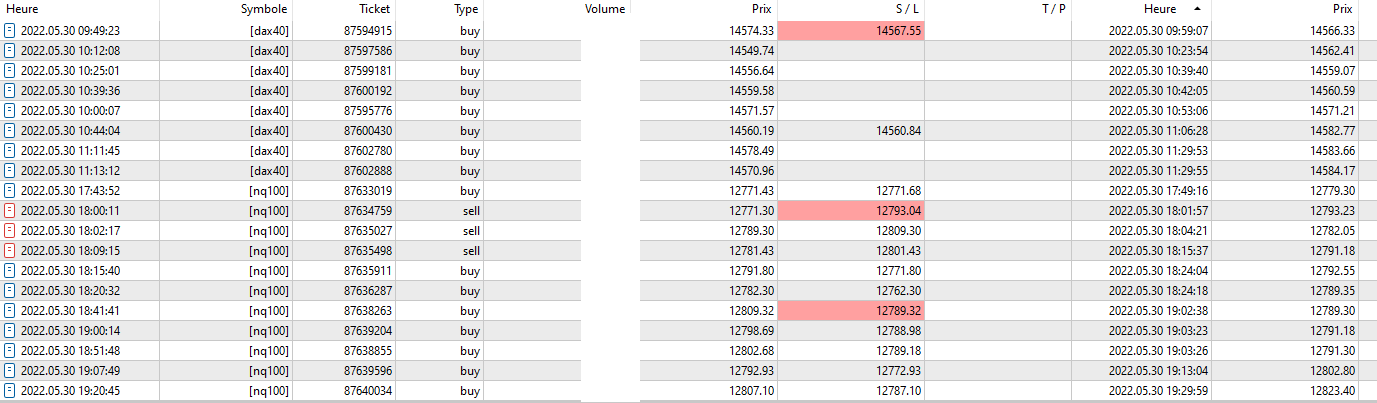Click the red sell icon at 18:00:11
Screen dimensions: 1377x403
tap(10, 211)
